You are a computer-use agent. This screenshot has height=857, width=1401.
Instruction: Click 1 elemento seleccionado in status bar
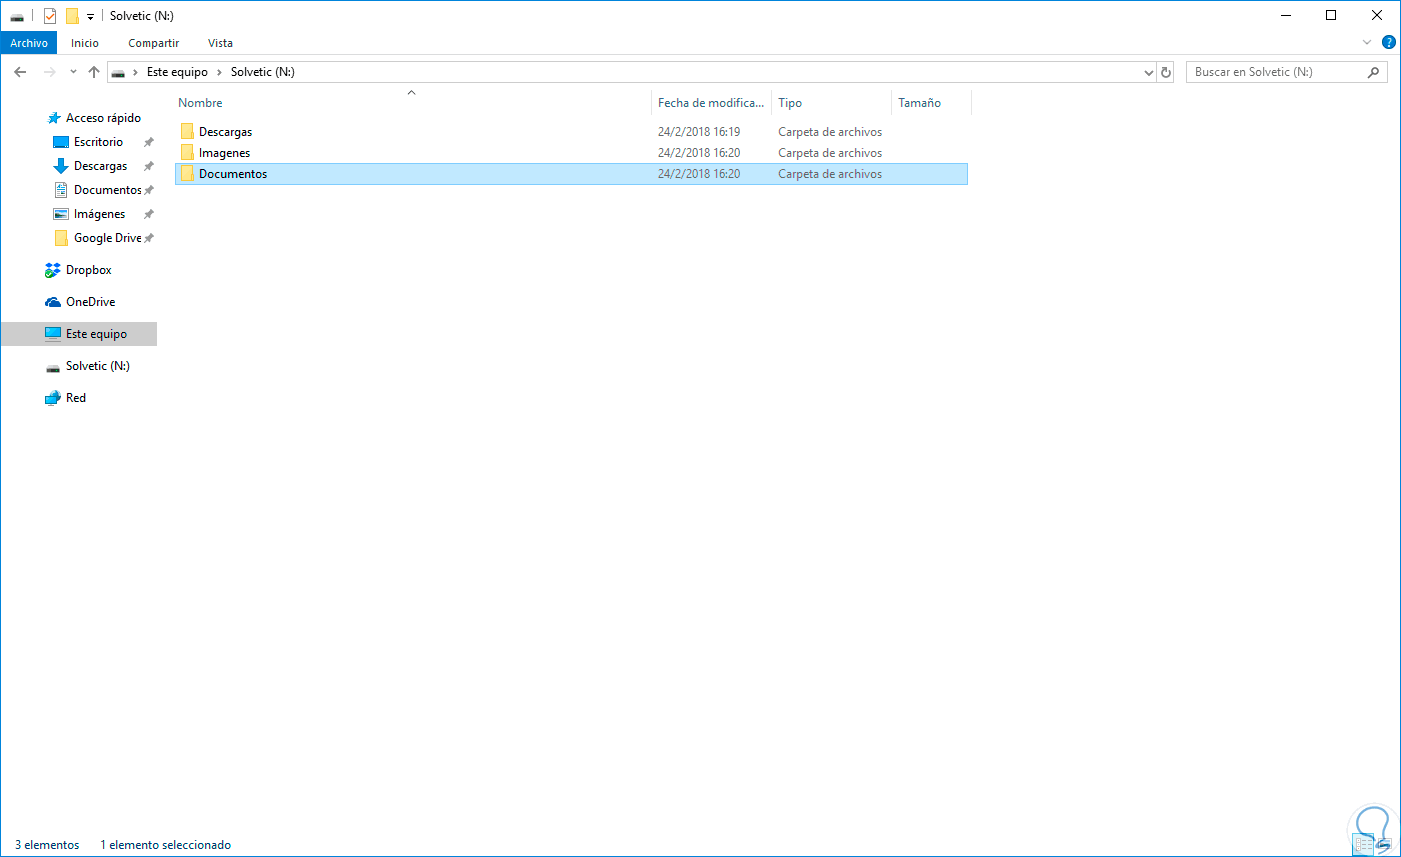tap(165, 845)
